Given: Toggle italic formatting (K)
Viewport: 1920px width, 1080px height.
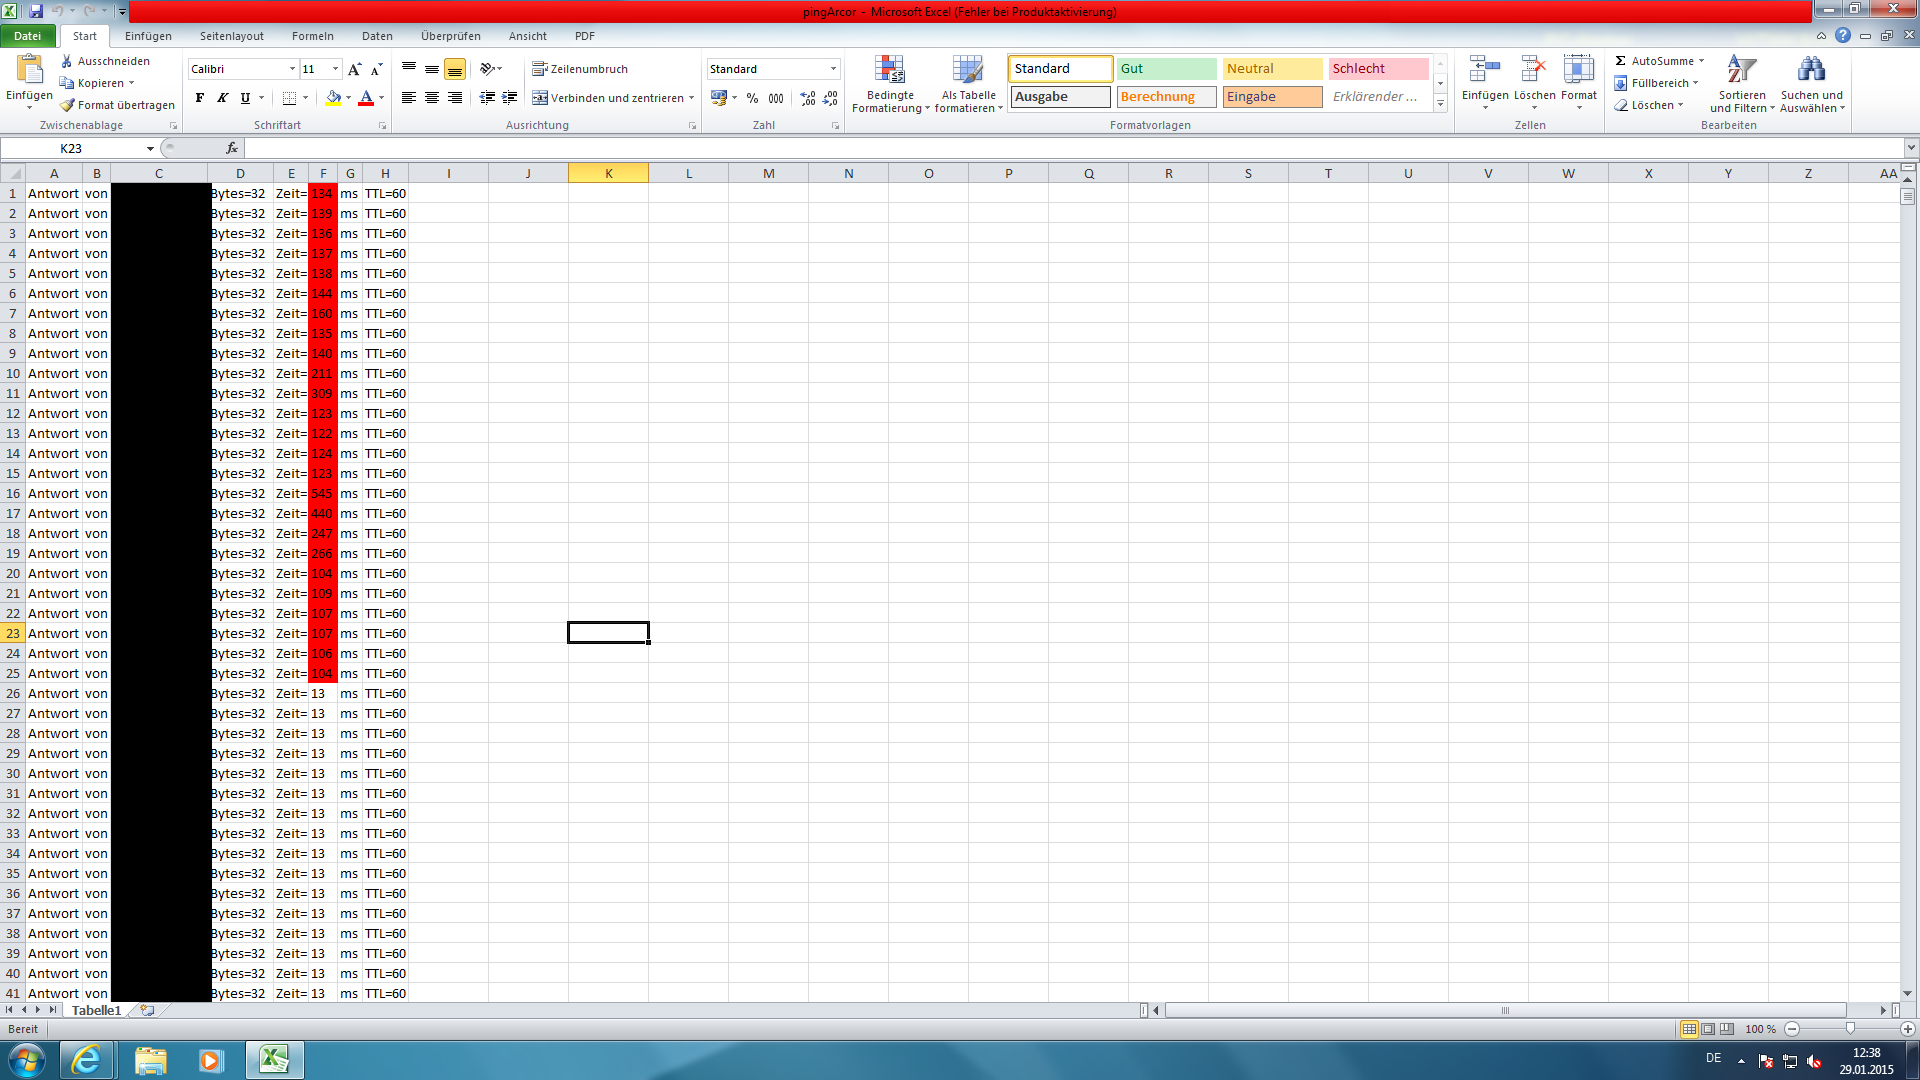Looking at the screenshot, I should click(222, 98).
